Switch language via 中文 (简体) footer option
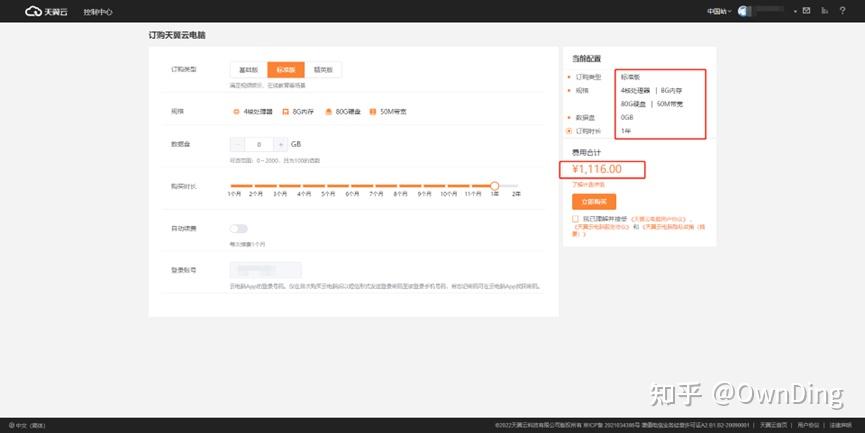This screenshot has width=865, height=433. pos(27,425)
